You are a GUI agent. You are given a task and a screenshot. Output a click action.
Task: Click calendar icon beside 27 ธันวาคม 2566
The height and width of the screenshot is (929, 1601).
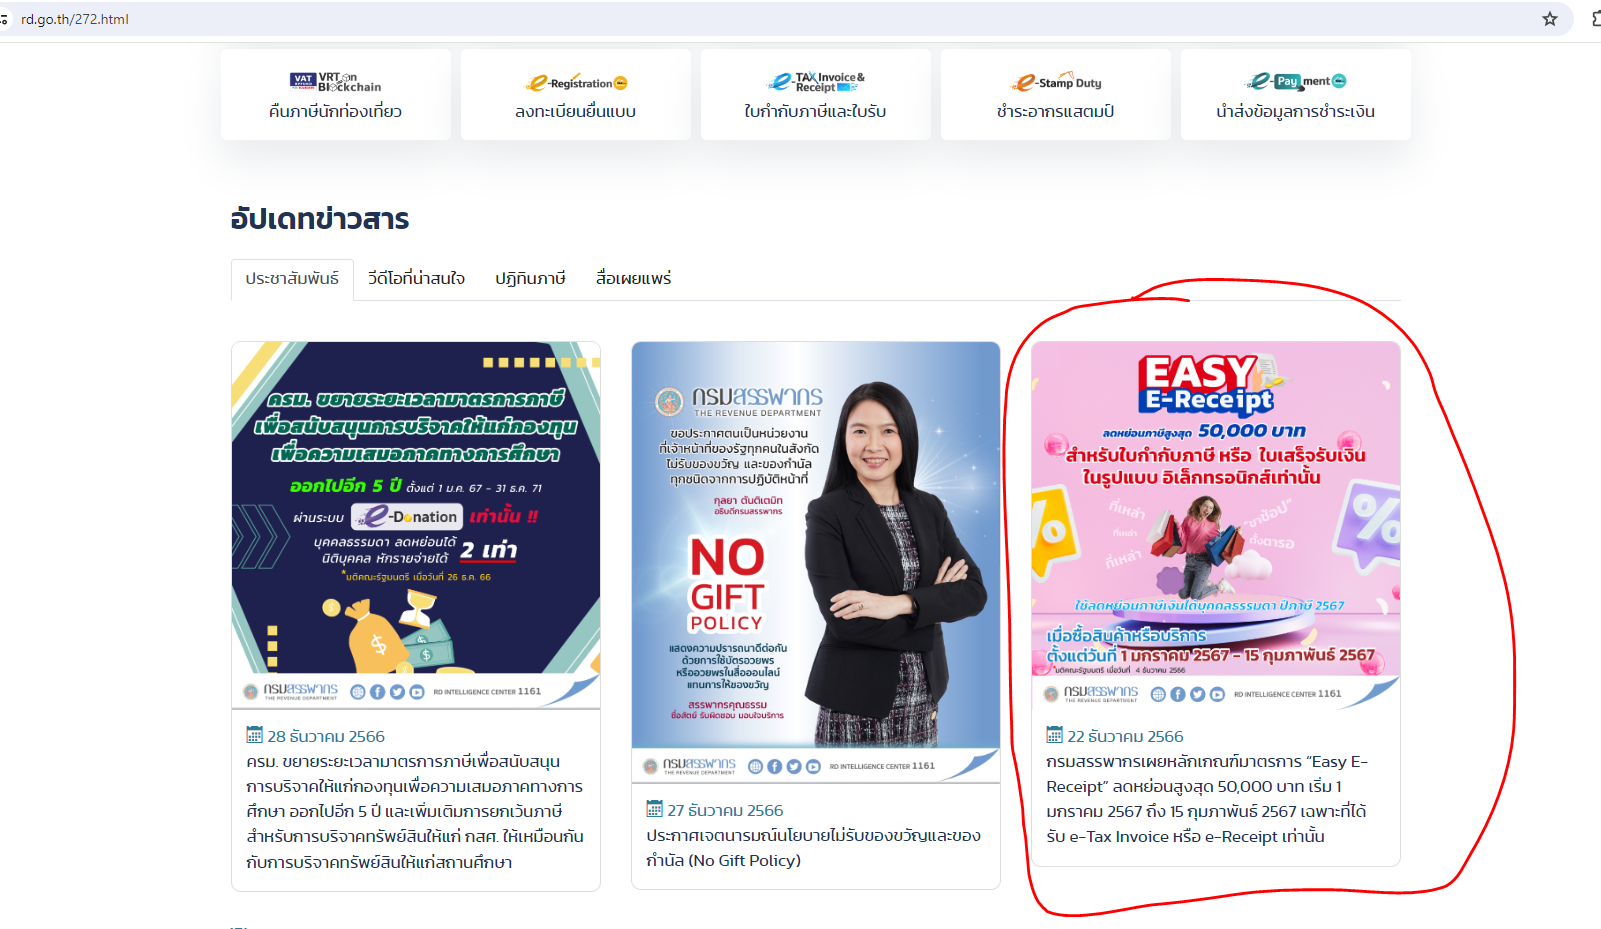click(x=655, y=809)
